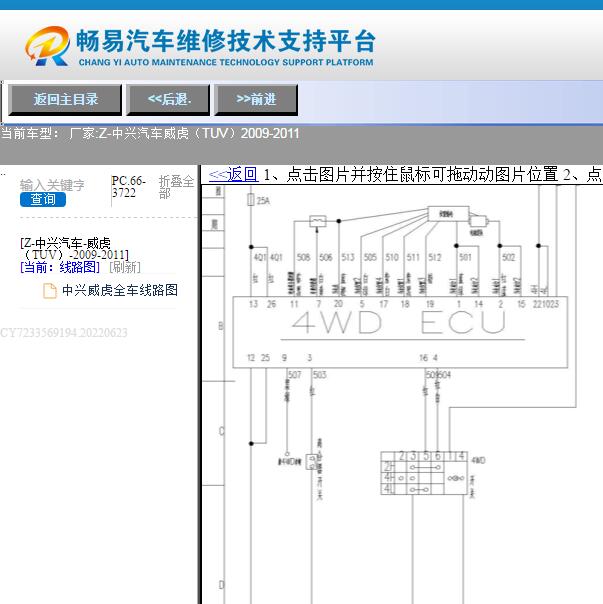The image size is (603, 604).
Task: Run the search with the 查询 button
Action: click(x=43, y=200)
